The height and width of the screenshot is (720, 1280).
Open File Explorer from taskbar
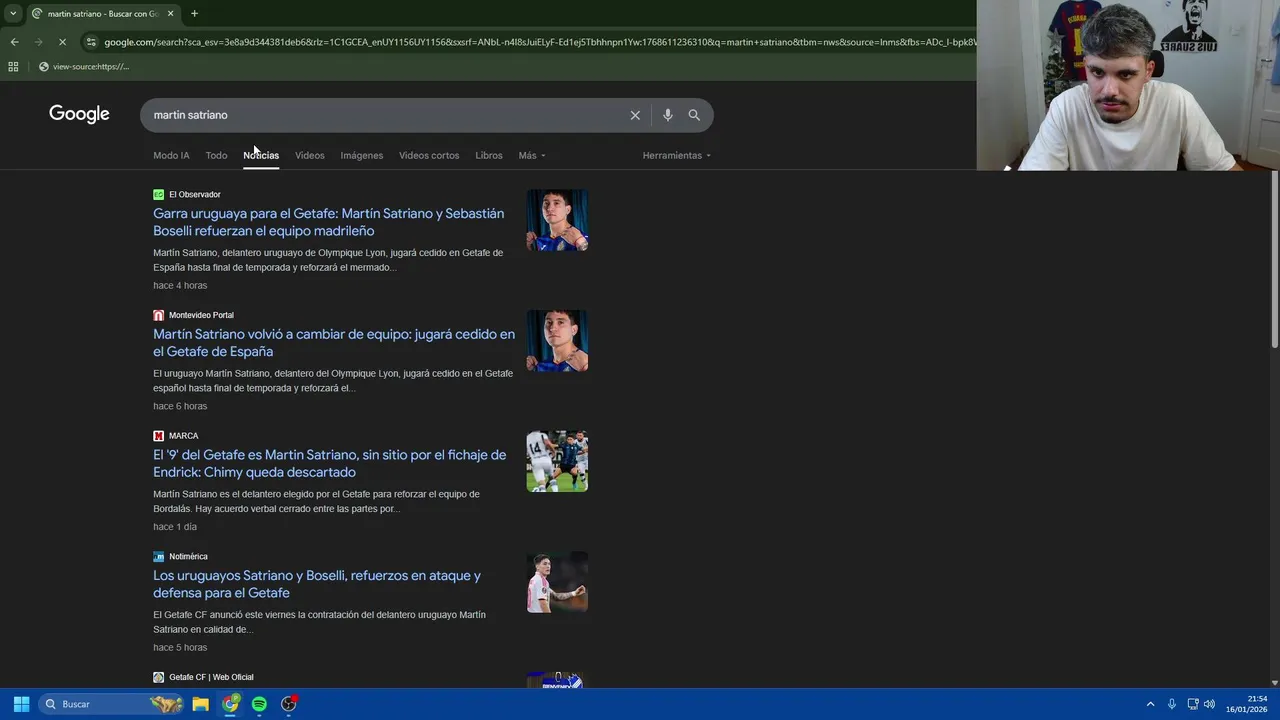pyautogui.click(x=200, y=704)
